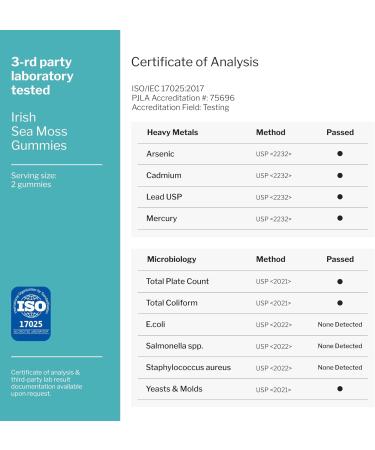The image size is (375, 450).
Task: Click the ISO 17025 badge
Action: click(31, 313)
